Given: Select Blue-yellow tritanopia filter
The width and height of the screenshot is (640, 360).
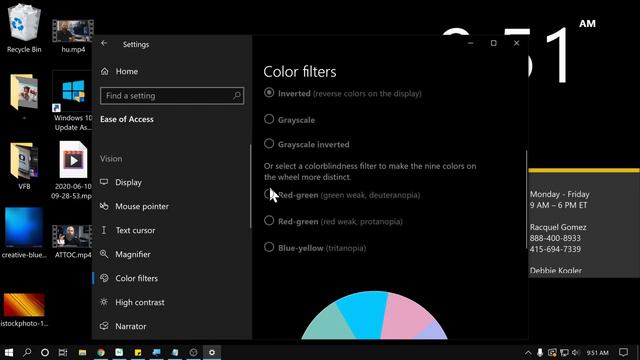Looking at the screenshot, I should tap(269, 247).
